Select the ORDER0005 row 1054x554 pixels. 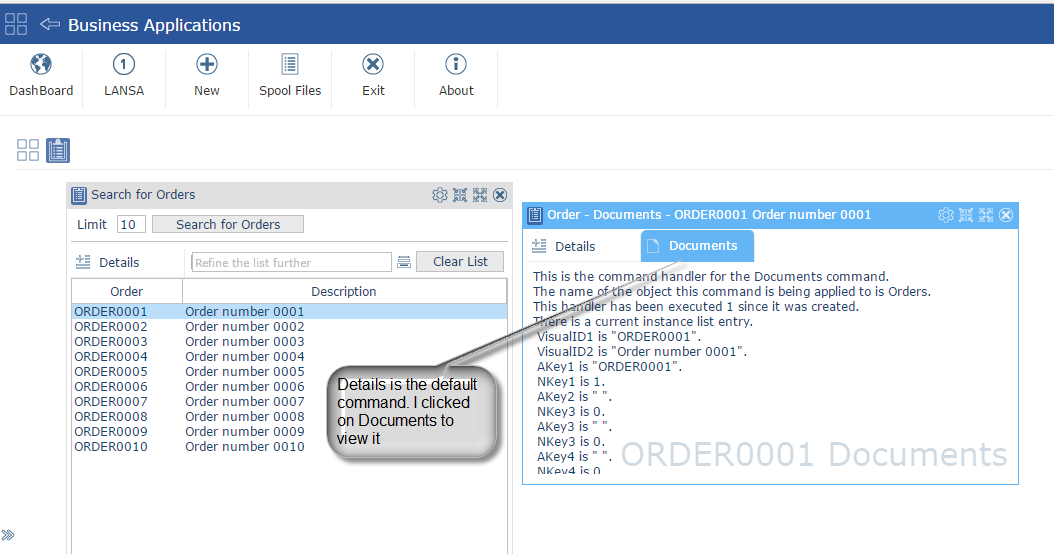(289, 372)
